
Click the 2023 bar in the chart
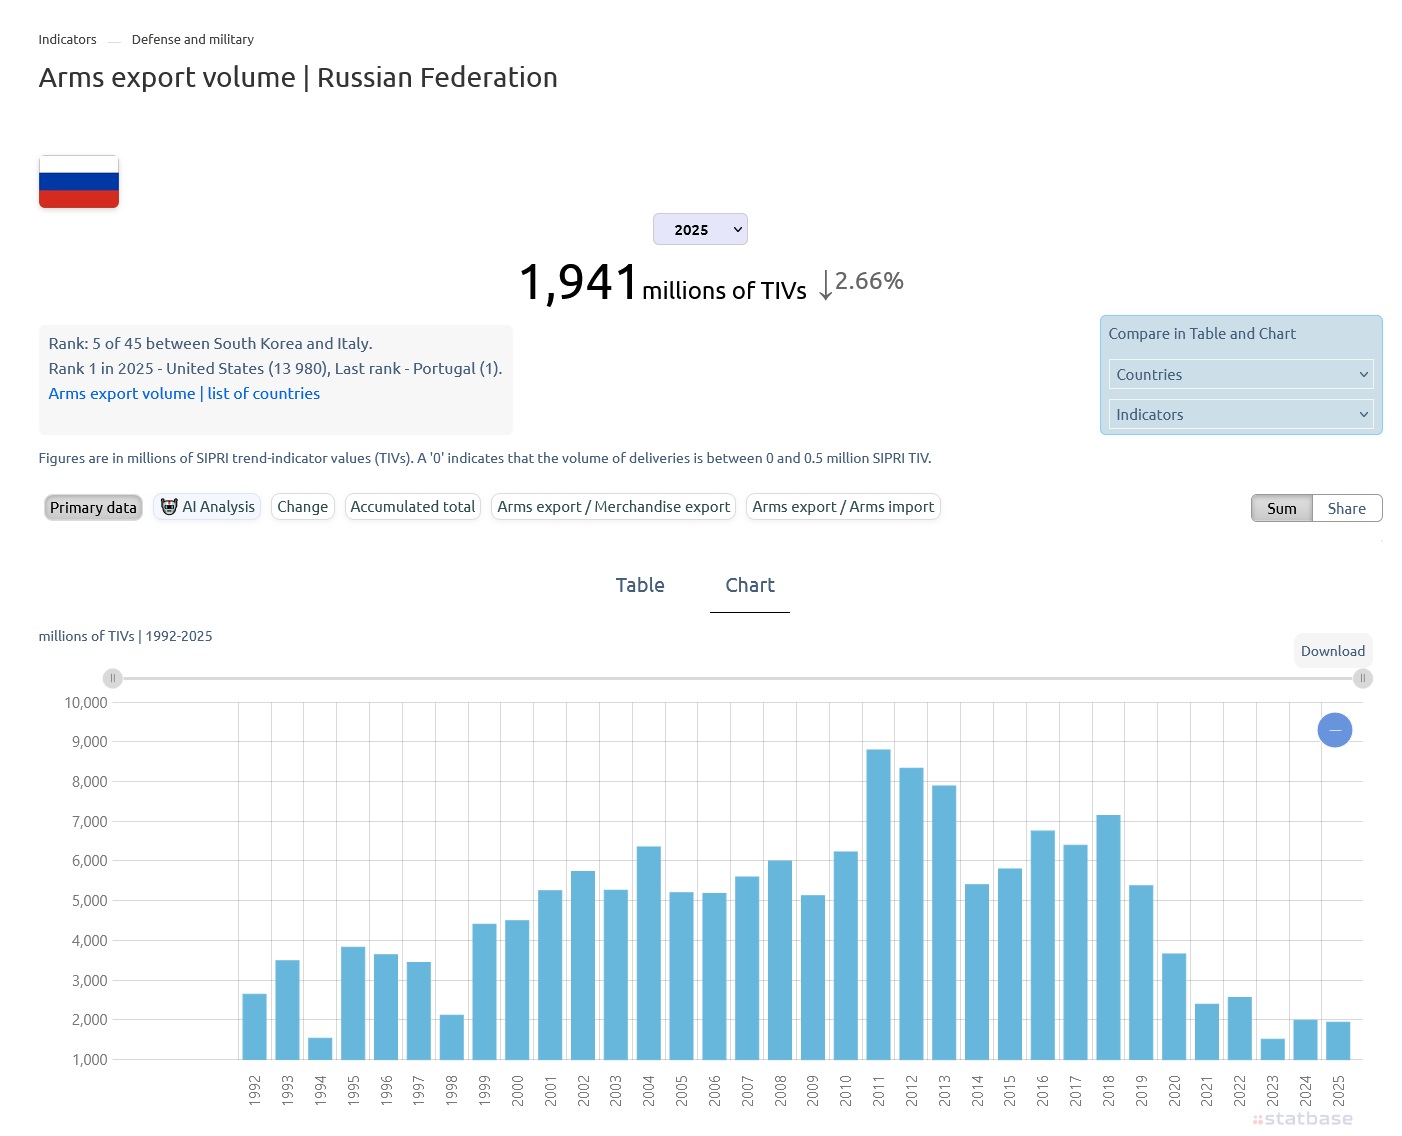click(x=1273, y=1049)
